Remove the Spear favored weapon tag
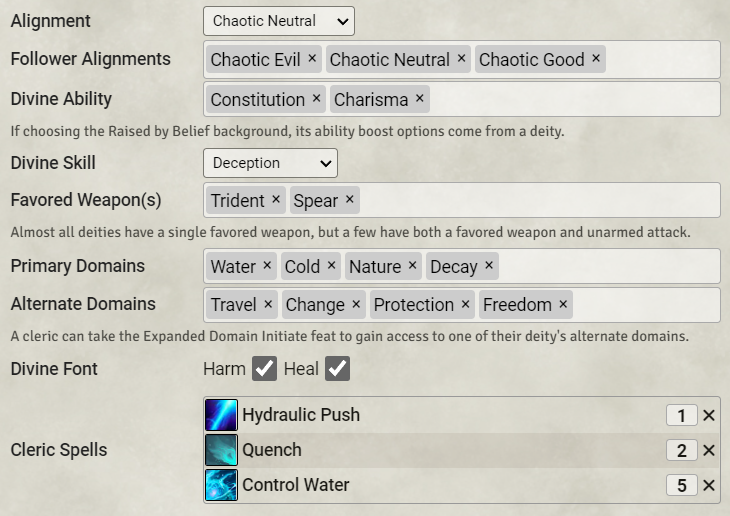This screenshot has width=730, height=516. point(350,200)
